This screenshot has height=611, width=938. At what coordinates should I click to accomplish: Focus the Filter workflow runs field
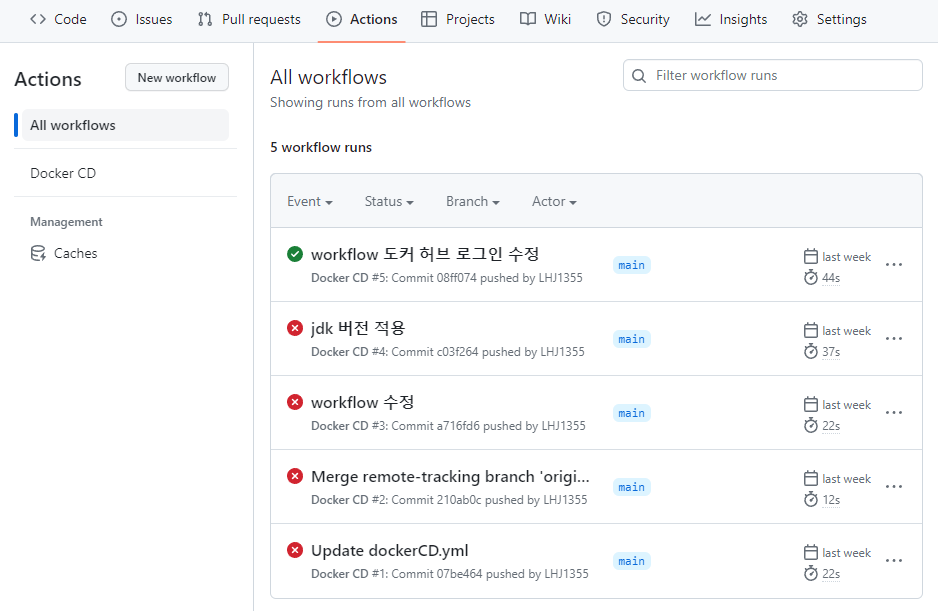click(772, 75)
